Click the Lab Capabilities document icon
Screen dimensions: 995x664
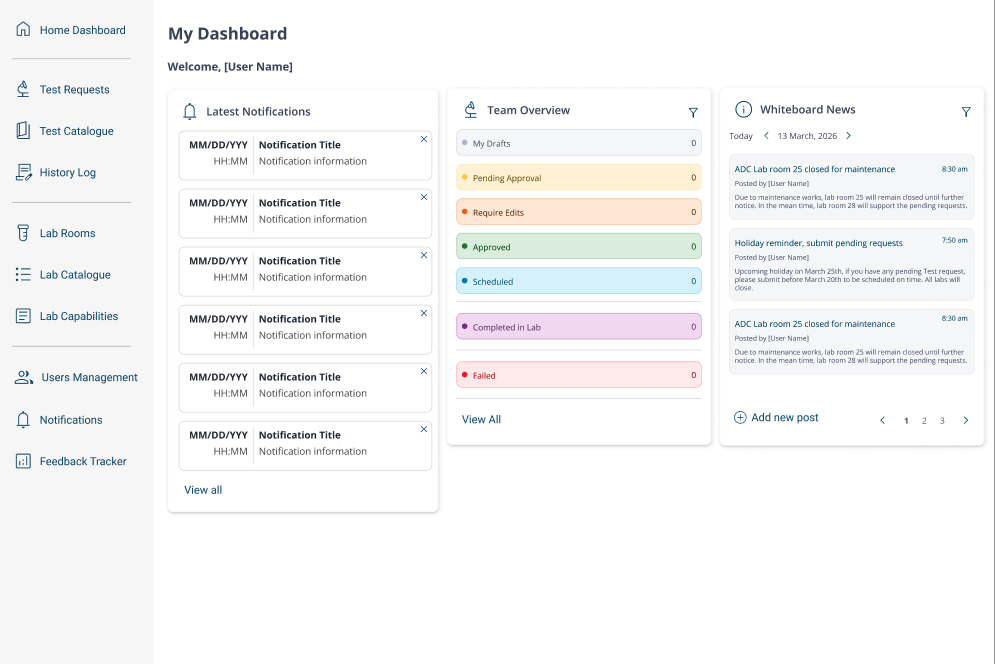[x=23, y=315]
